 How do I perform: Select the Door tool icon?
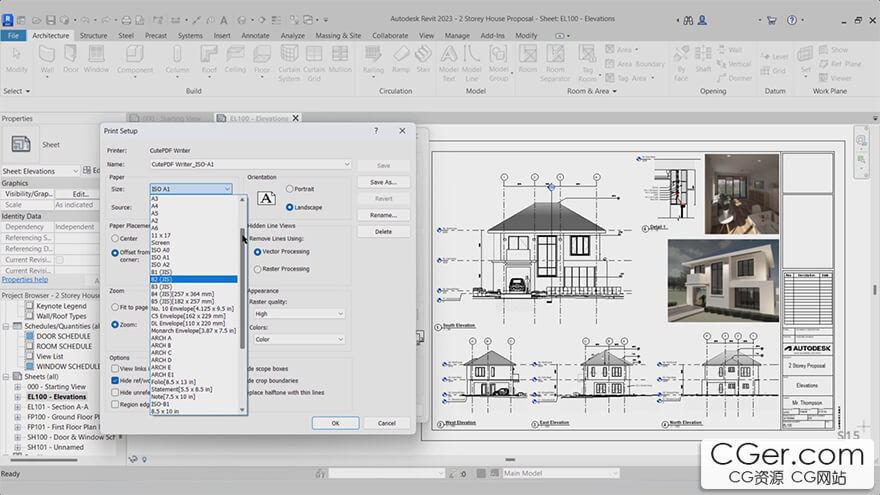coord(71,59)
